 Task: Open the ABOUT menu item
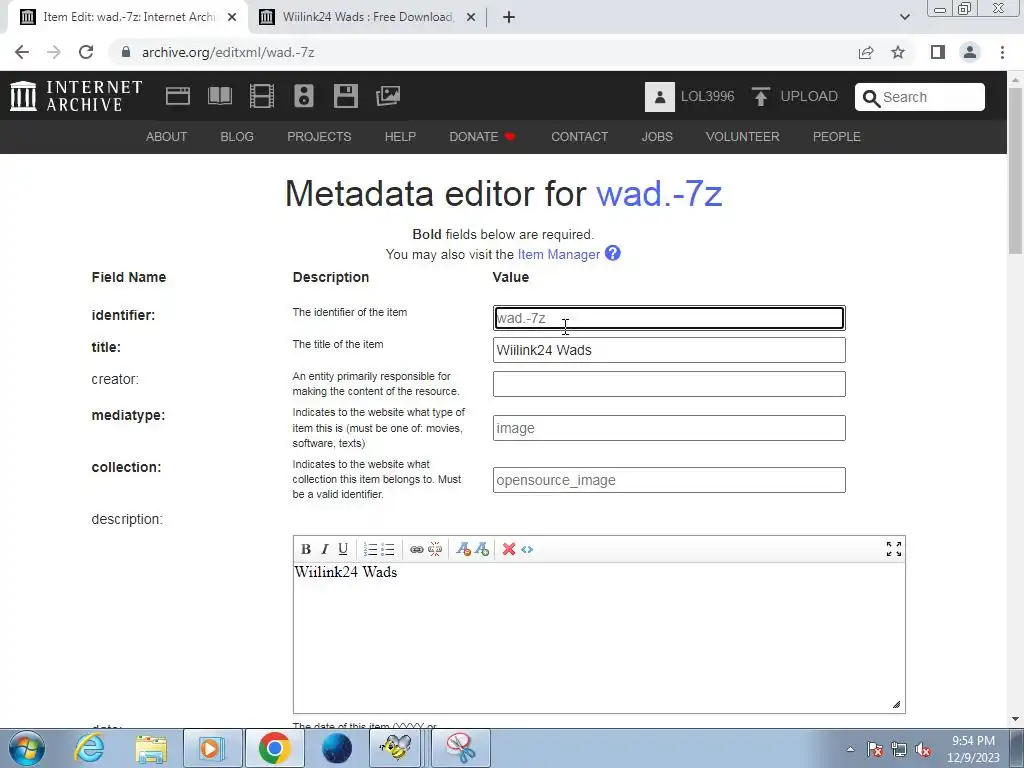(x=167, y=136)
